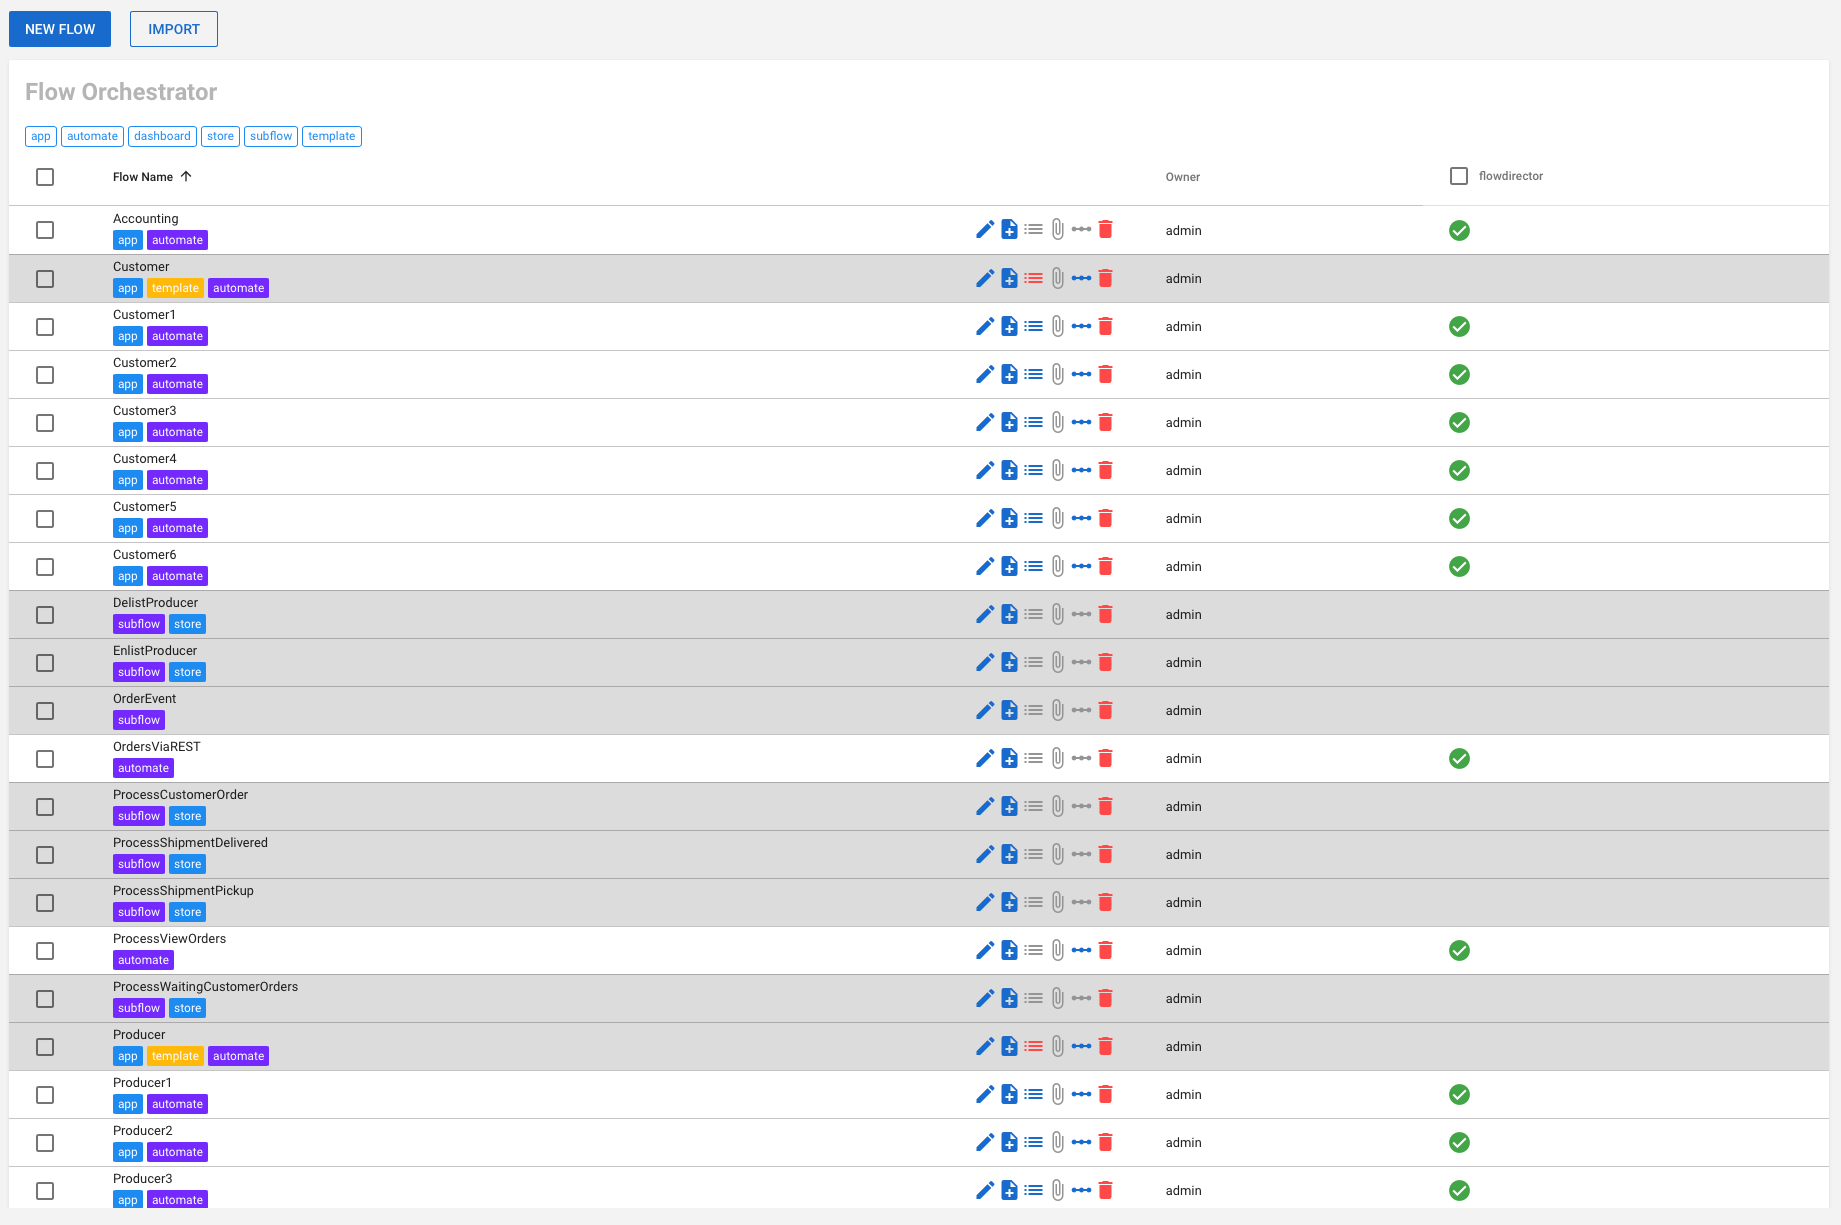Delete the Customer1 flow via trash icon
Screen dimensions: 1841x1225
1105,326
